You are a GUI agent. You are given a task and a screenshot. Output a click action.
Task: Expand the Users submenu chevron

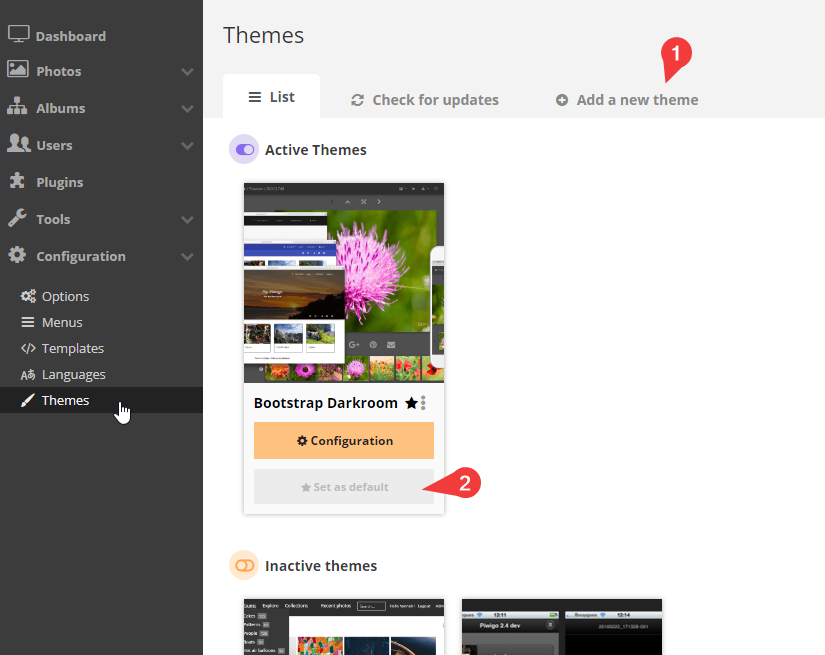[x=187, y=146]
